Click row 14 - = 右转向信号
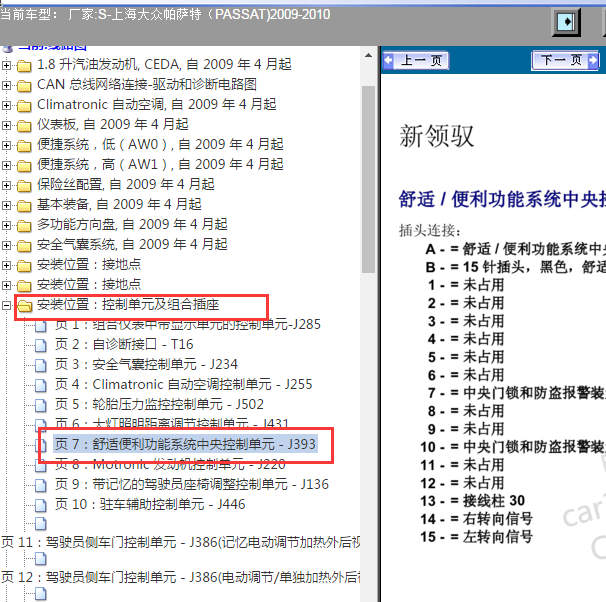Screen dimensions: 606x602 click(477, 519)
